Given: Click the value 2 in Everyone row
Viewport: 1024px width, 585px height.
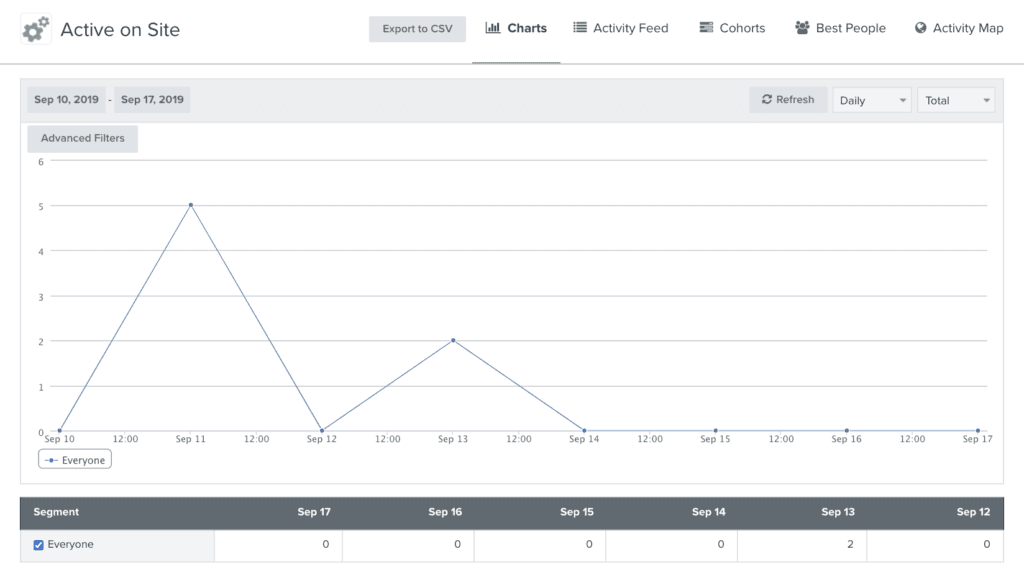Looking at the screenshot, I should [850, 545].
